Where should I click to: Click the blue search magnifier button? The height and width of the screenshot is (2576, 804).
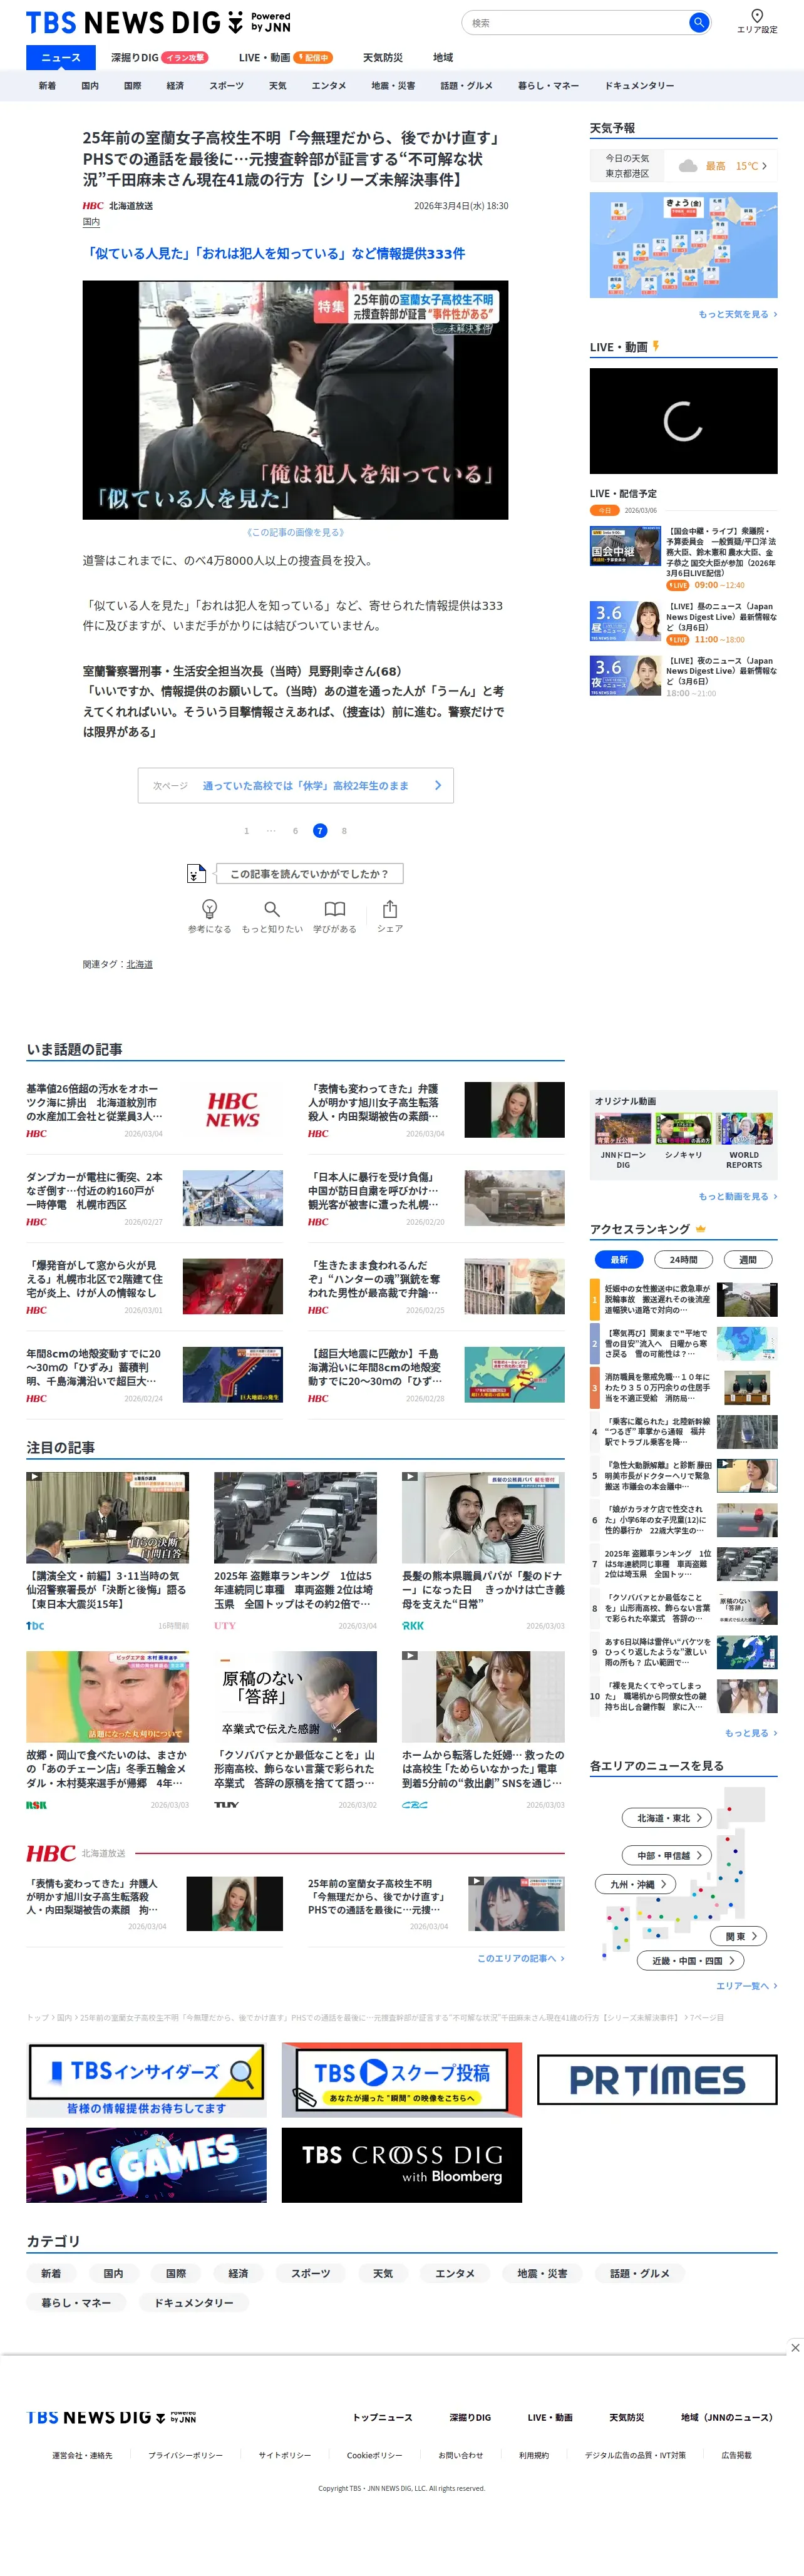pyautogui.click(x=699, y=22)
